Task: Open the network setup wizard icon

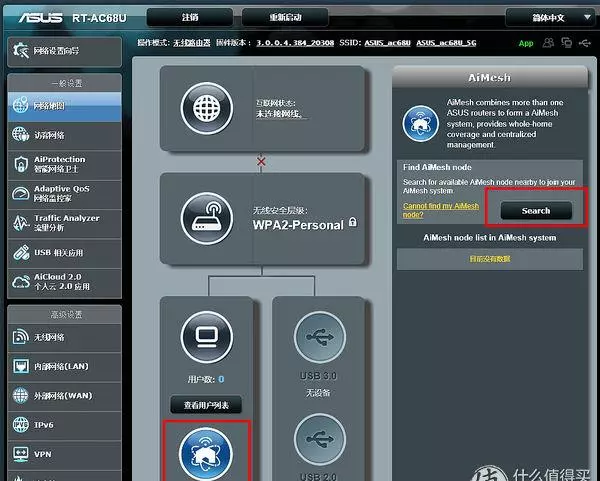Action: 21,51
